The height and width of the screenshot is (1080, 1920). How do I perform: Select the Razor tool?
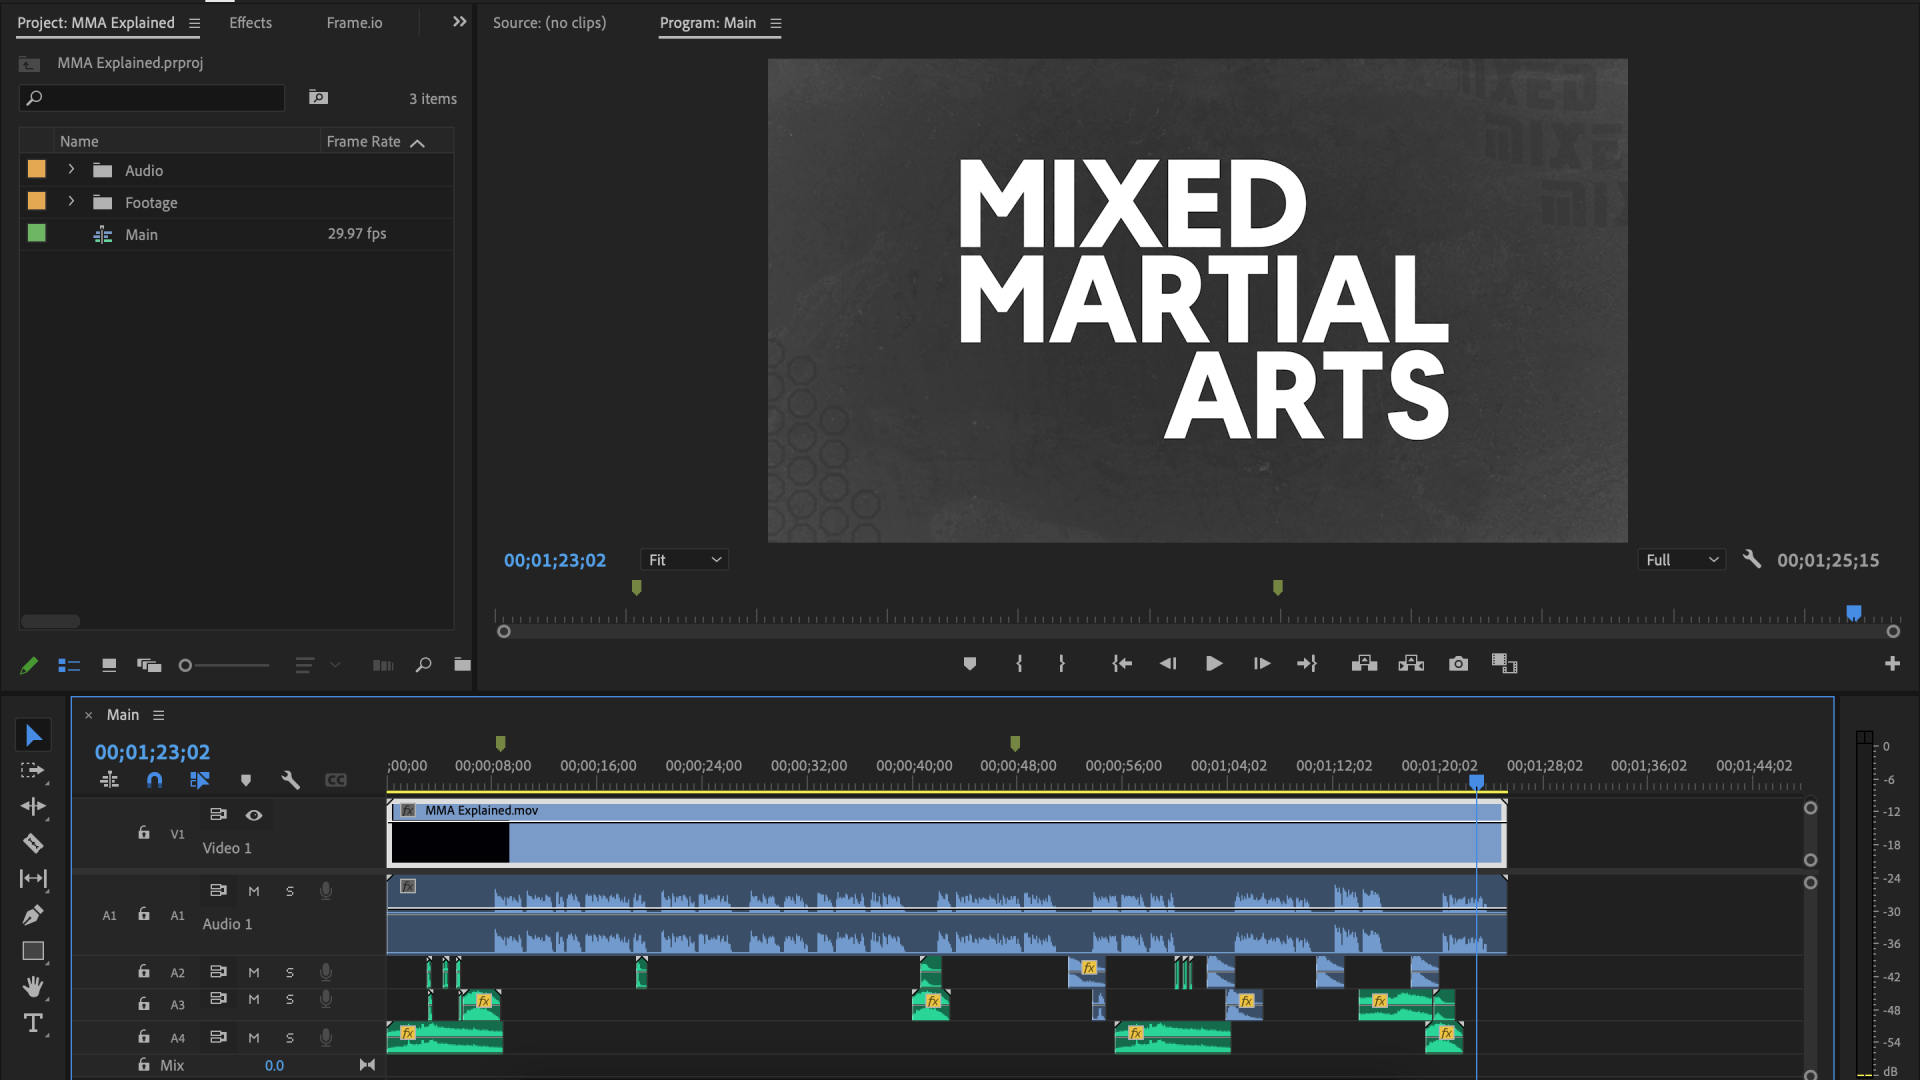tap(33, 843)
